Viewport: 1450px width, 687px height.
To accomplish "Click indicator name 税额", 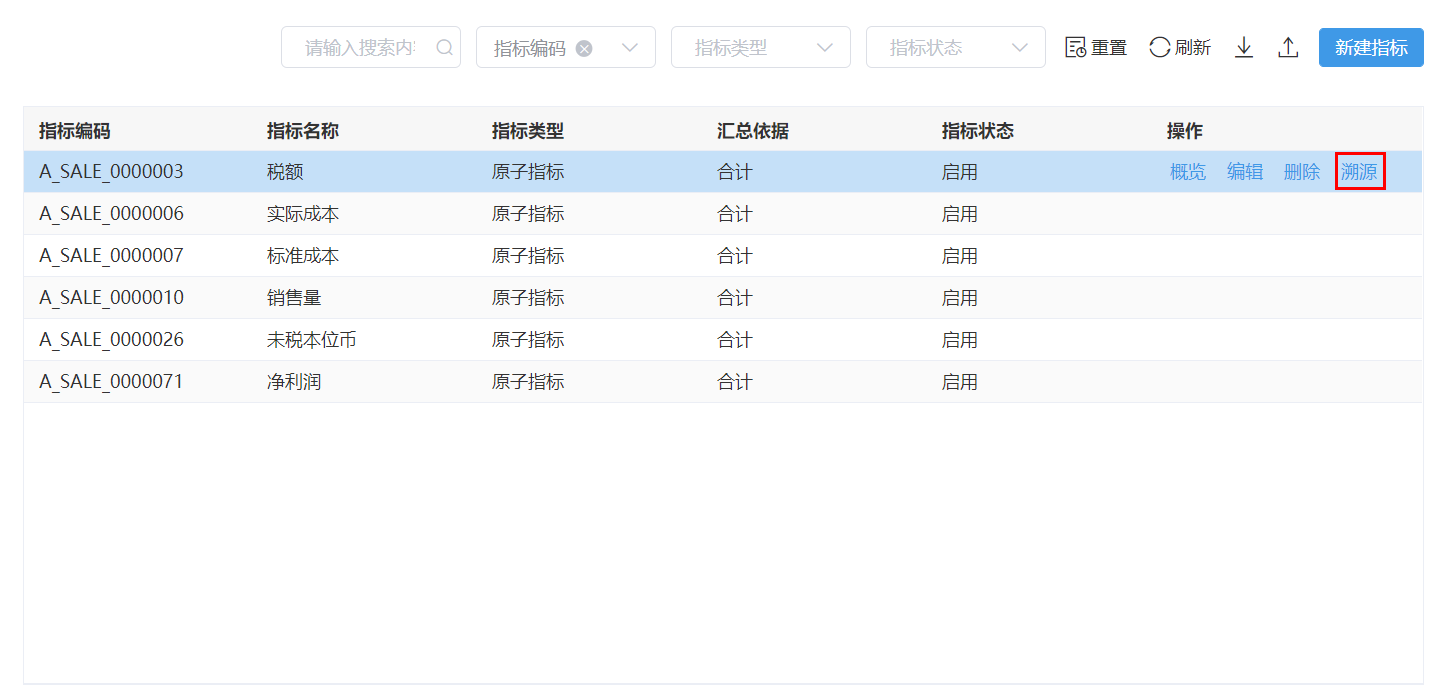I will [x=285, y=172].
